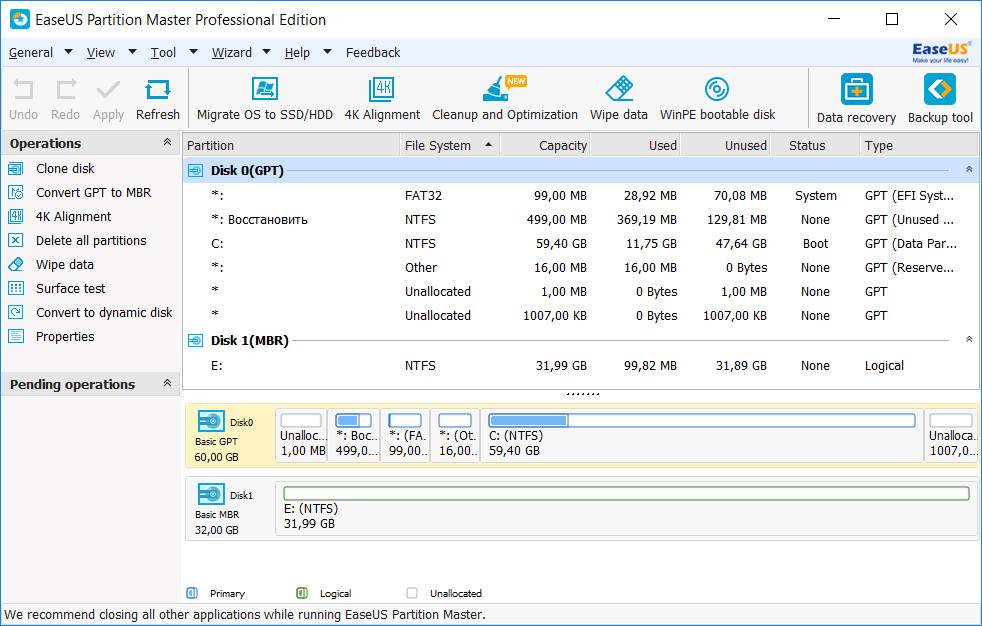Open the Help menu
The image size is (982, 626).
[x=297, y=53]
